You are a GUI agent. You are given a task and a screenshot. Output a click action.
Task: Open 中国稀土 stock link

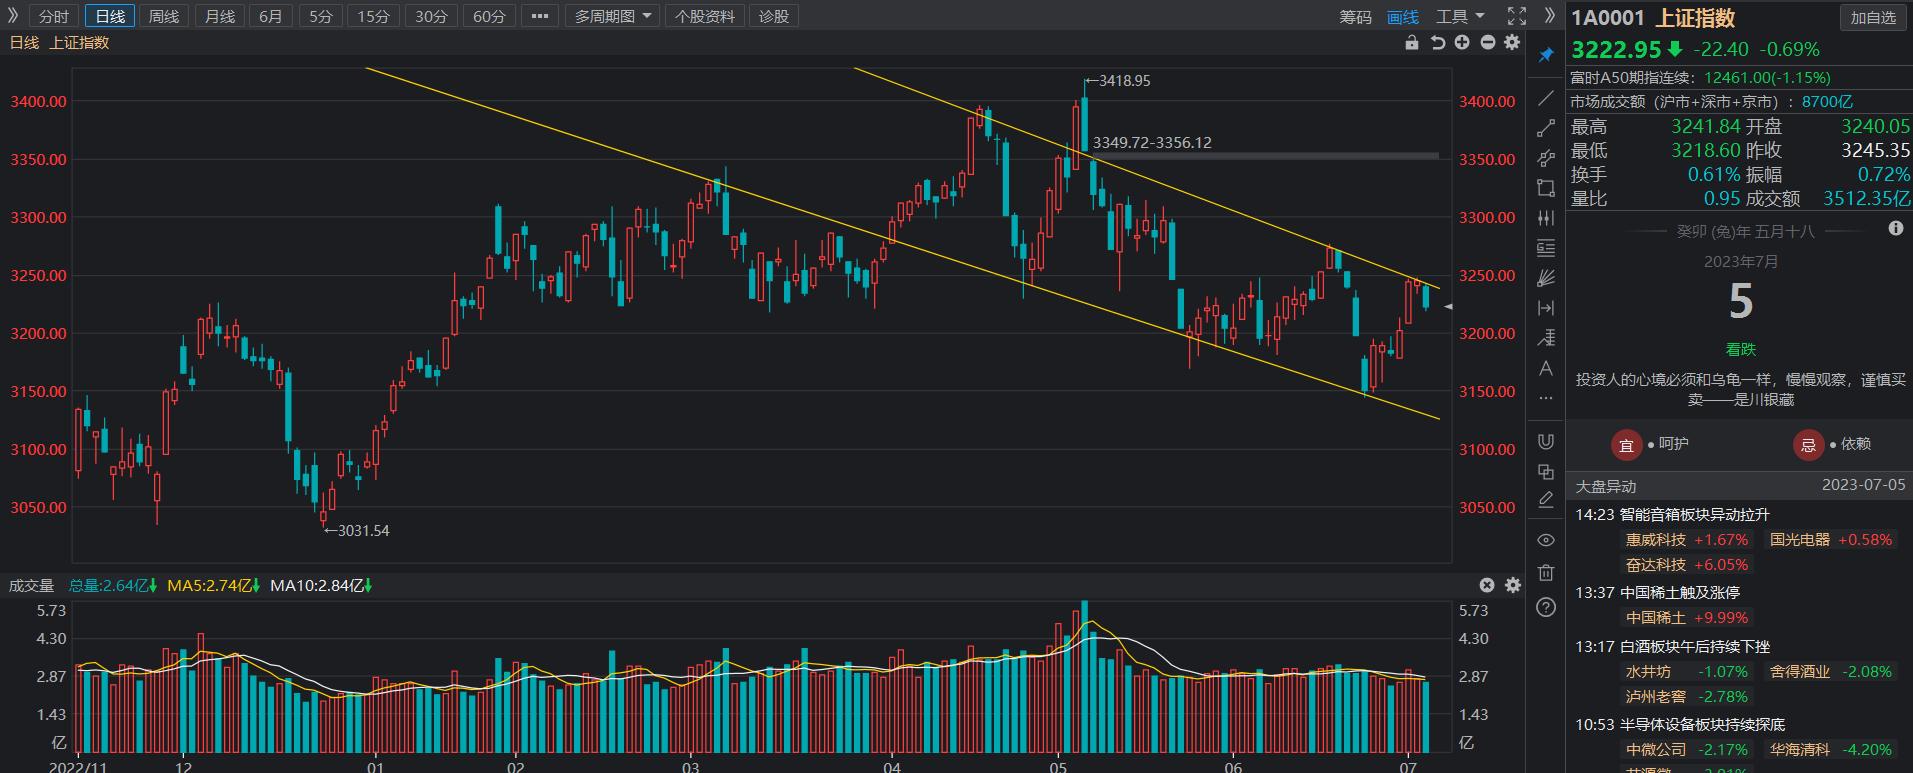[1655, 618]
